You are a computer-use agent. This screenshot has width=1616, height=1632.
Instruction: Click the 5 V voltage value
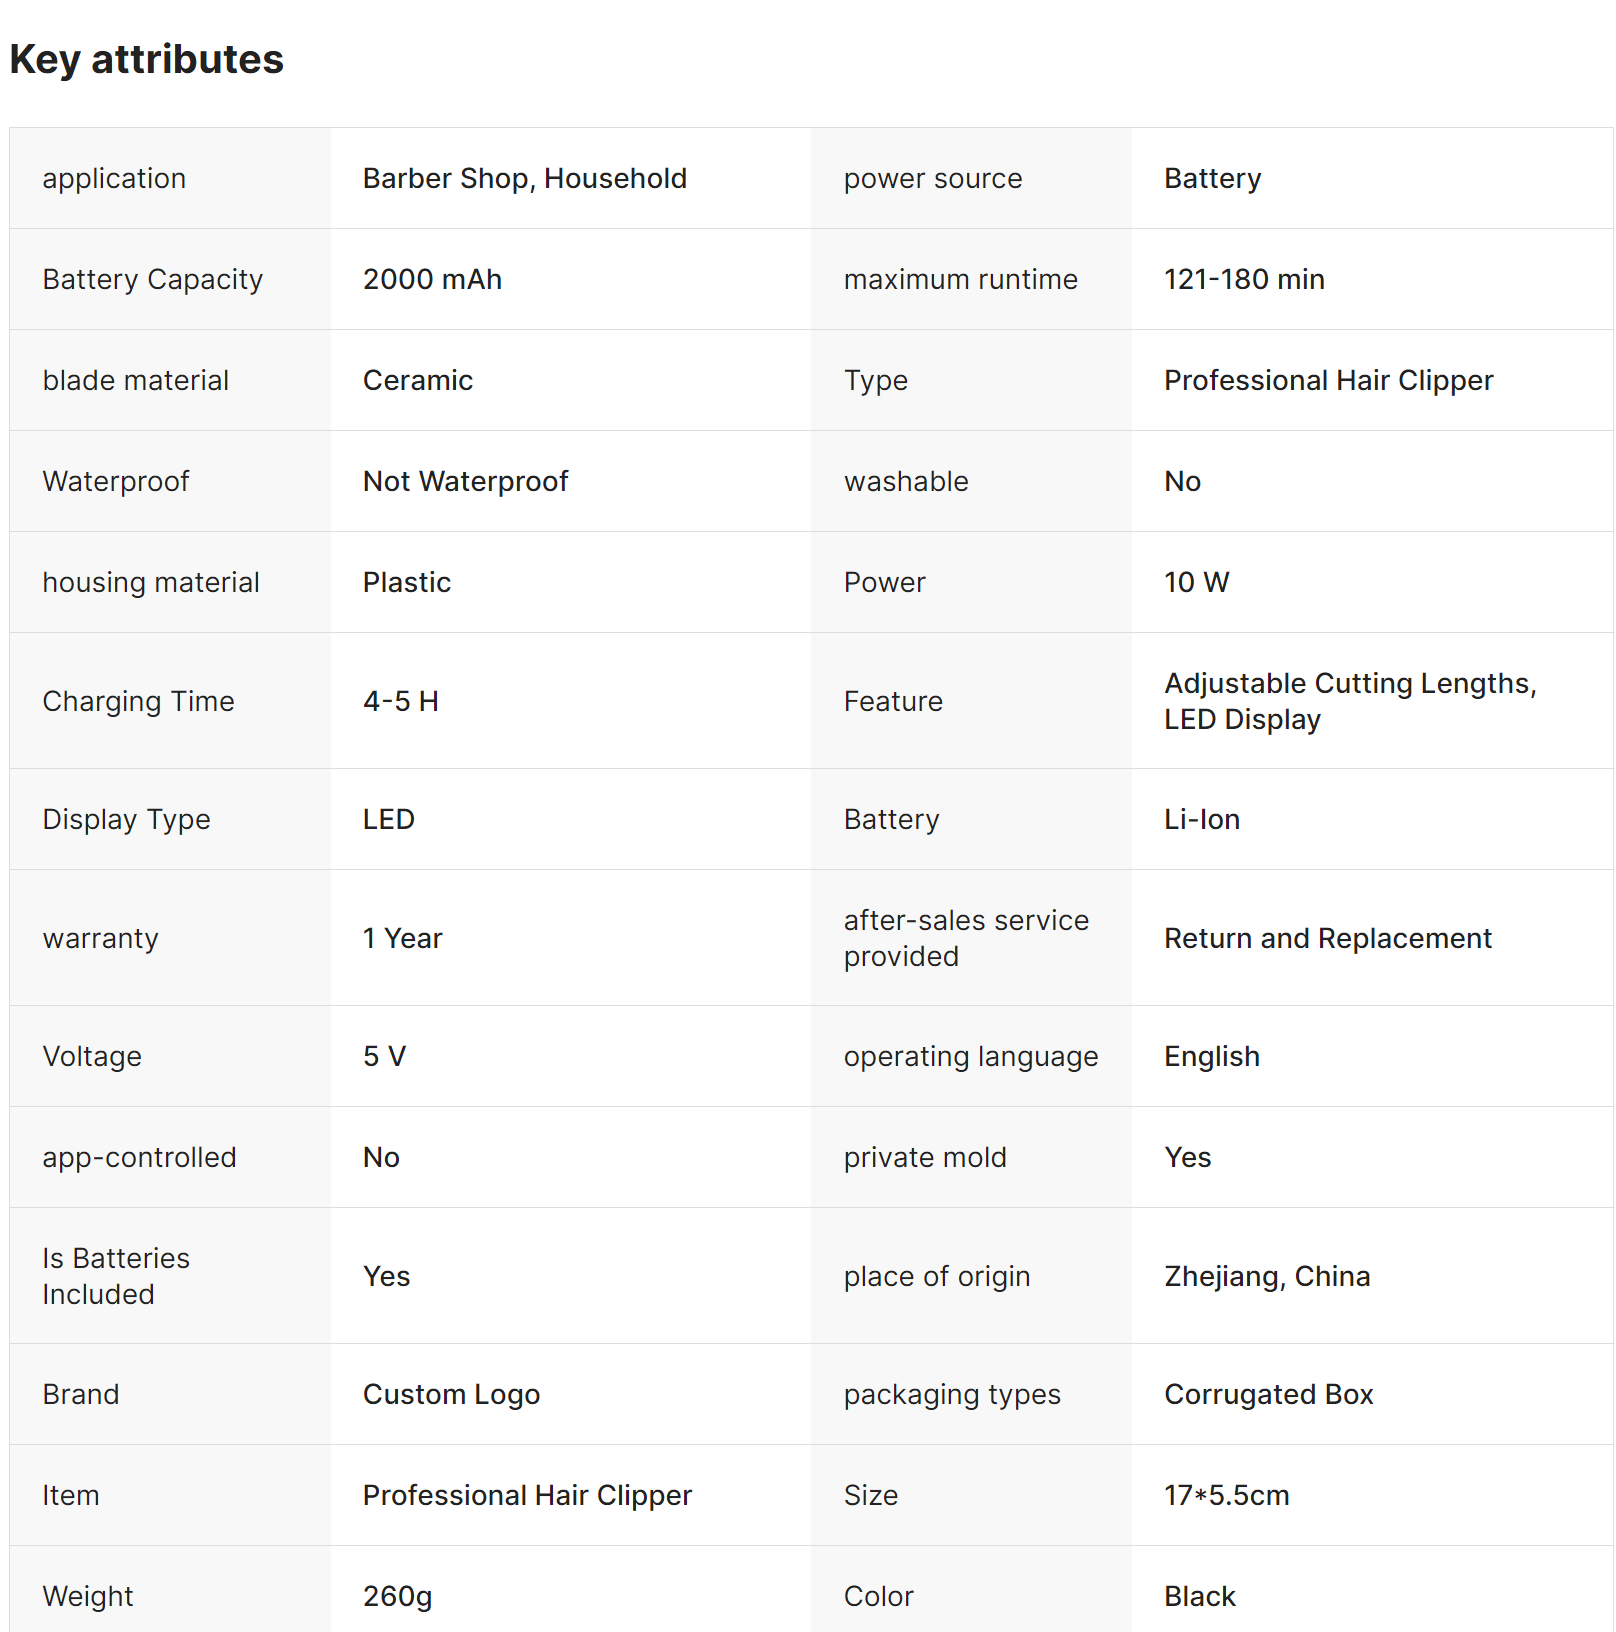click(384, 1056)
